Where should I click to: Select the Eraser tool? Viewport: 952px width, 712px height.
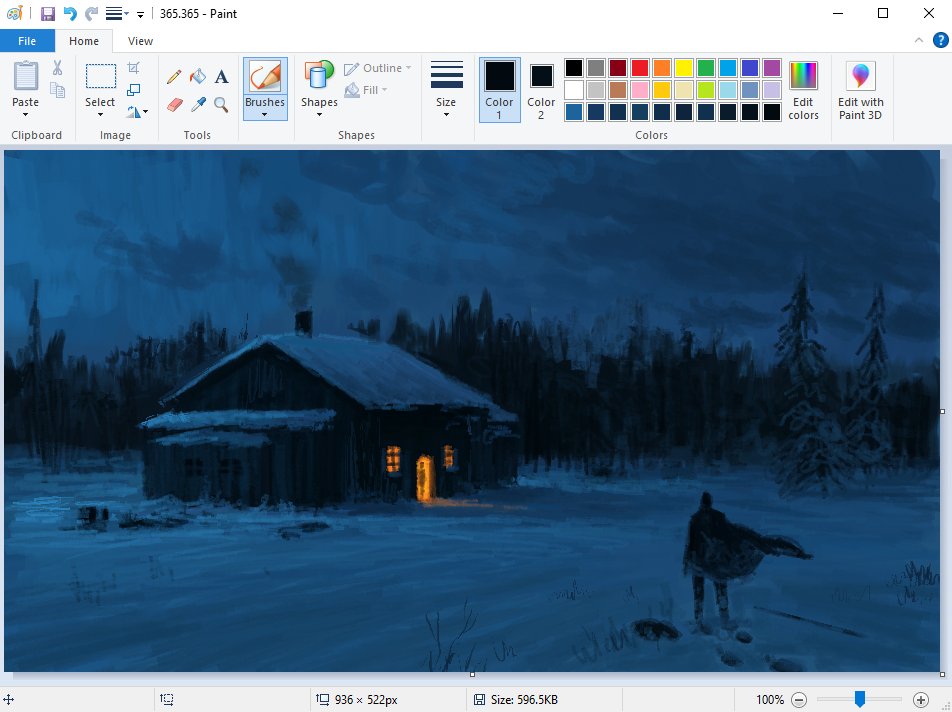pos(174,105)
